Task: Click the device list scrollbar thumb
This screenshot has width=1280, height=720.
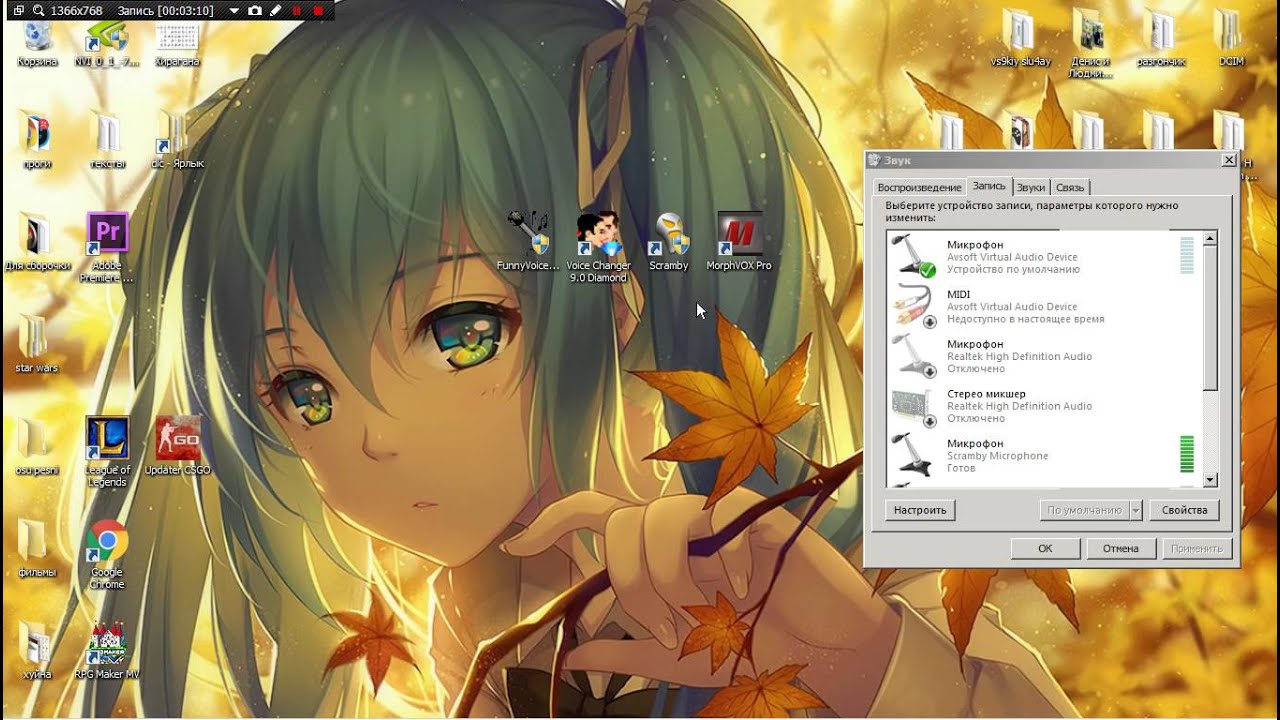Action: 1210,318
